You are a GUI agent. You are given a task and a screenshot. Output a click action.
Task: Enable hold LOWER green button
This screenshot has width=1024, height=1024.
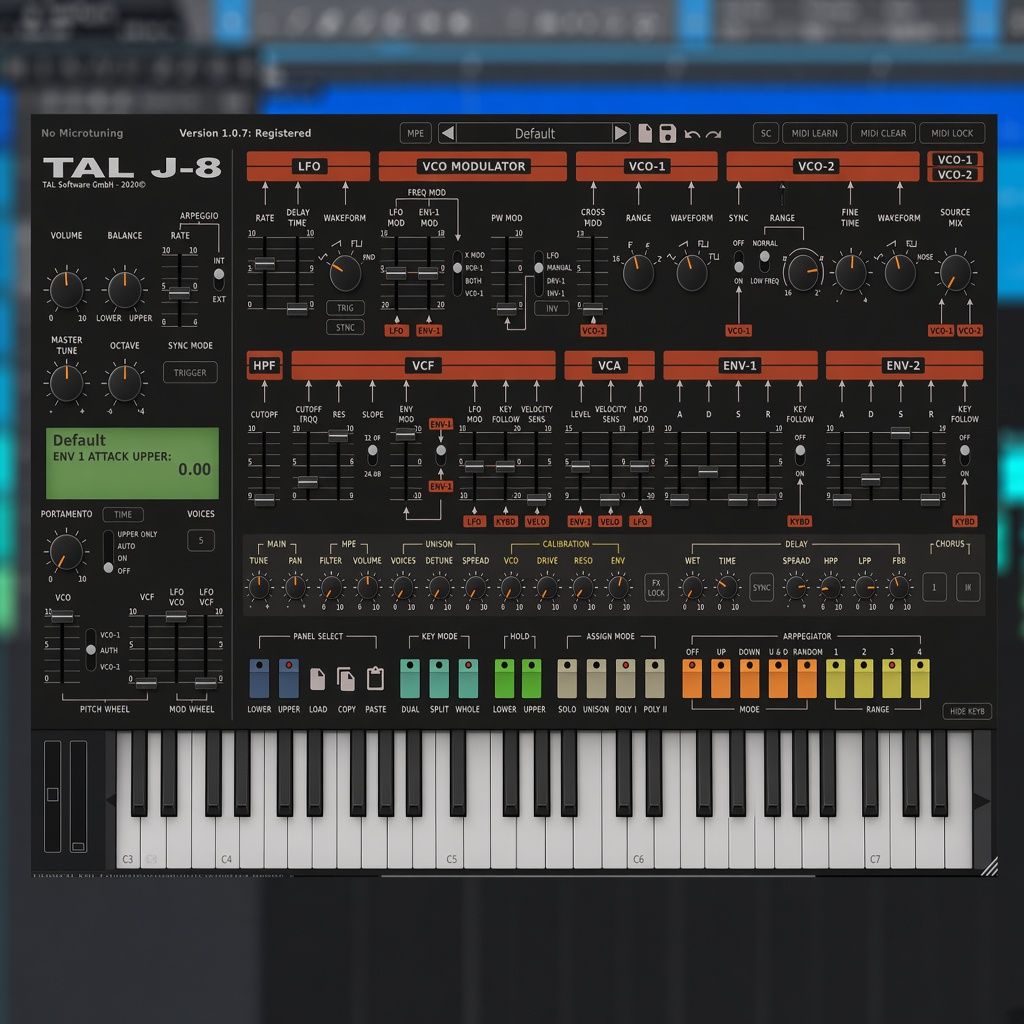tap(504, 679)
